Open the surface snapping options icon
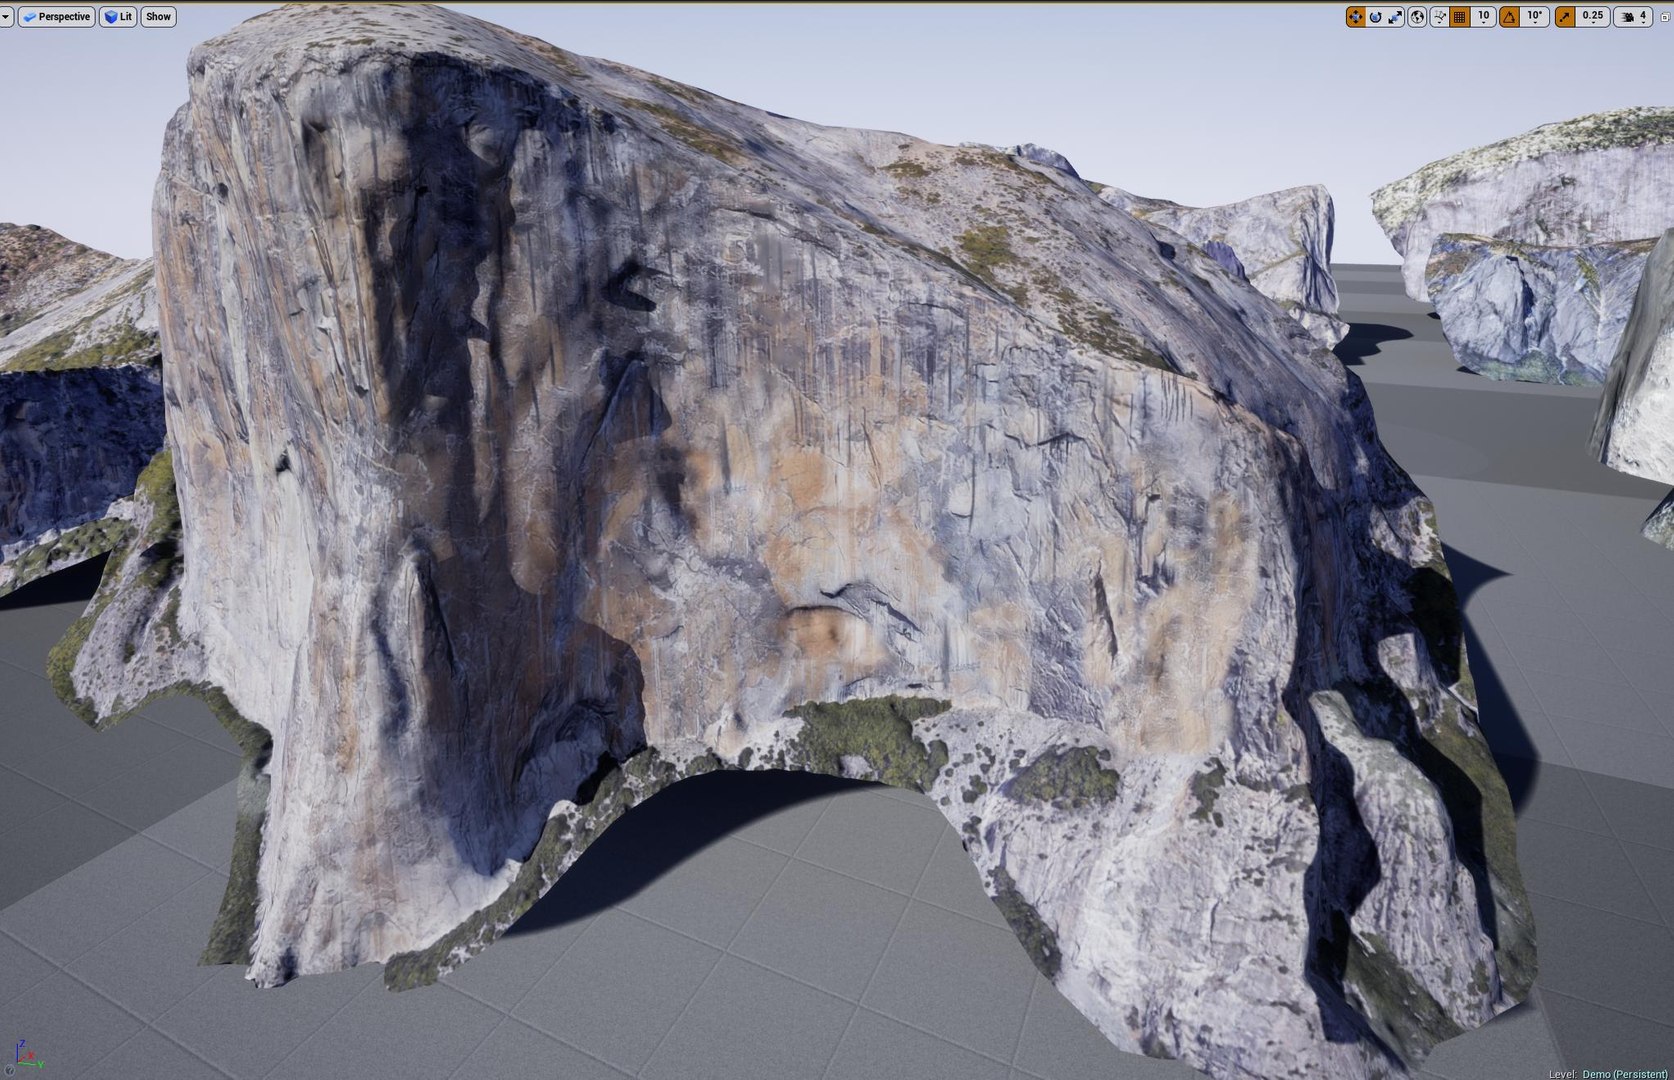Image resolution: width=1674 pixels, height=1080 pixels. [1439, 17]
